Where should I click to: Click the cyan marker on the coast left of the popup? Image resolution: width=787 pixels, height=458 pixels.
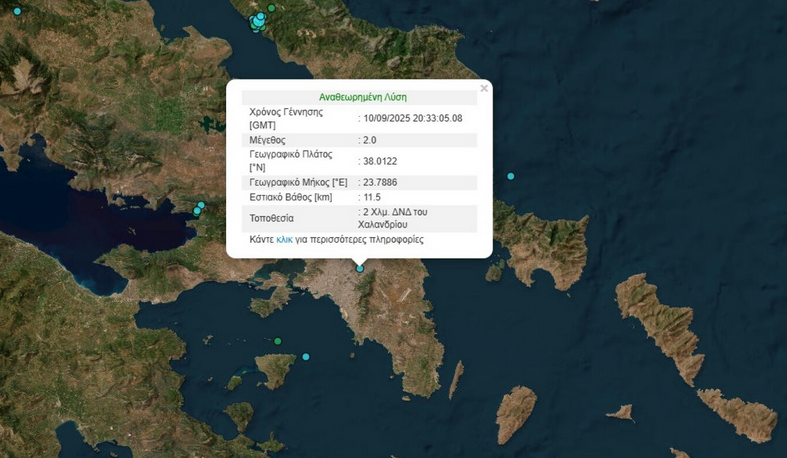pos(199,208)
